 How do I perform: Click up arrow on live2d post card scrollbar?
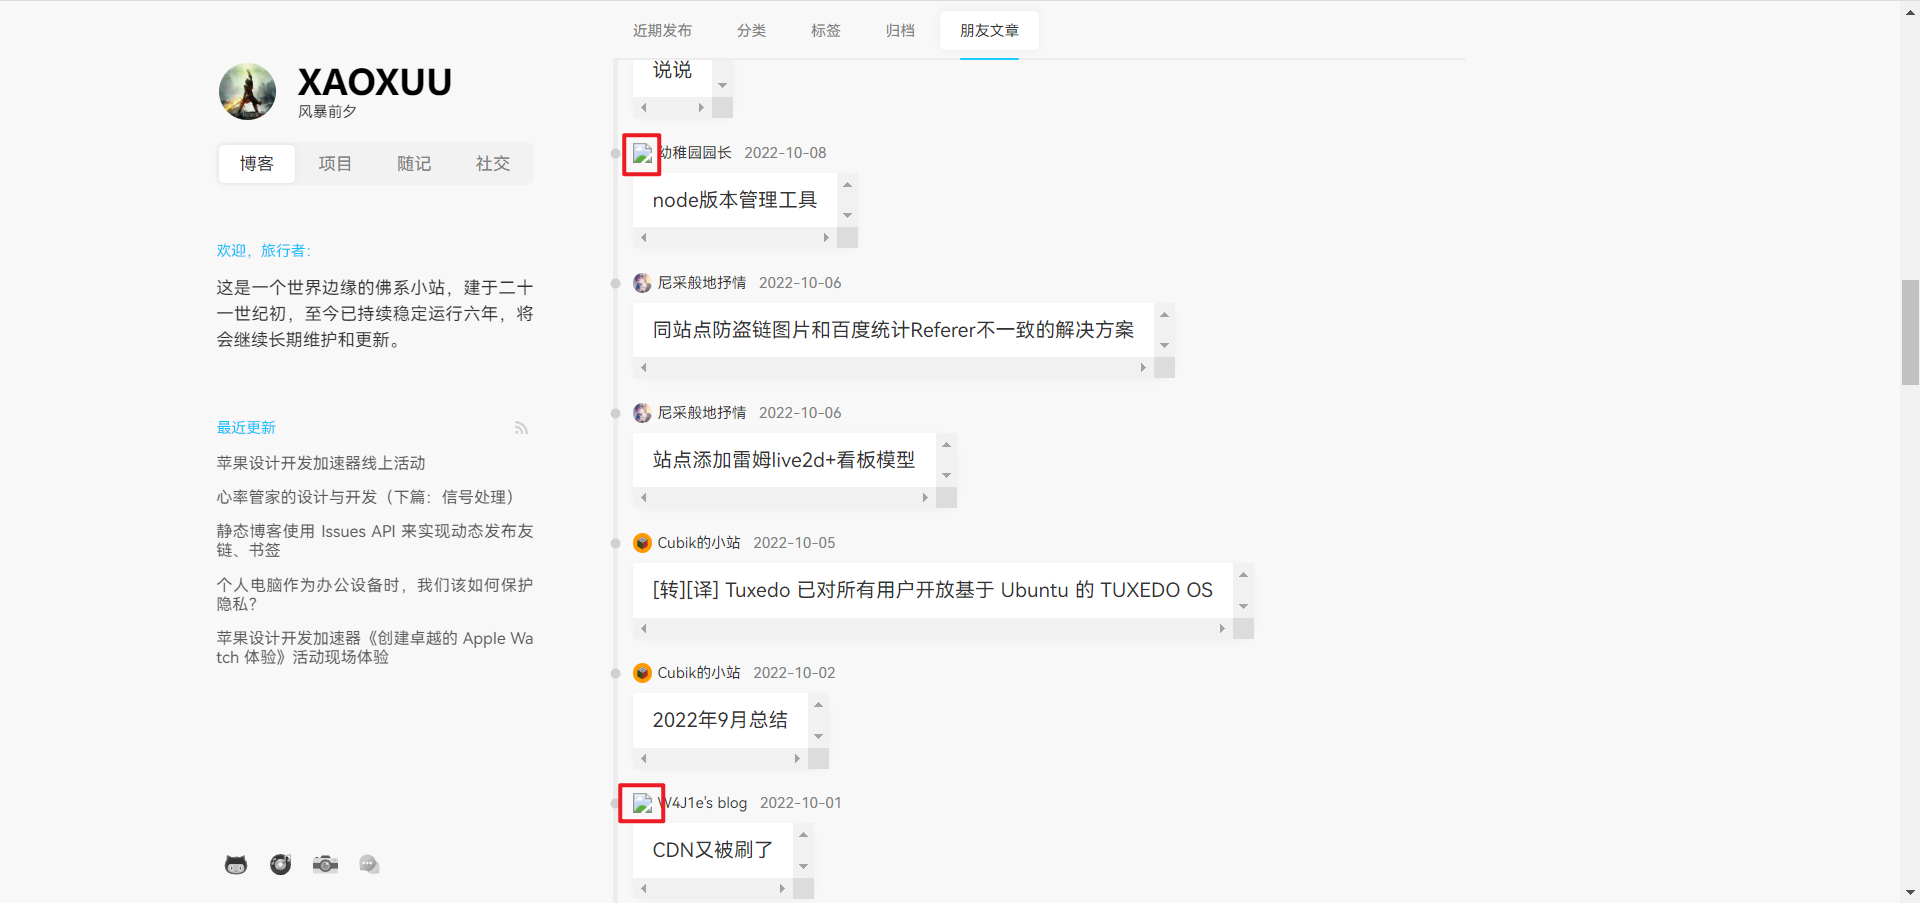click(946, 445)
